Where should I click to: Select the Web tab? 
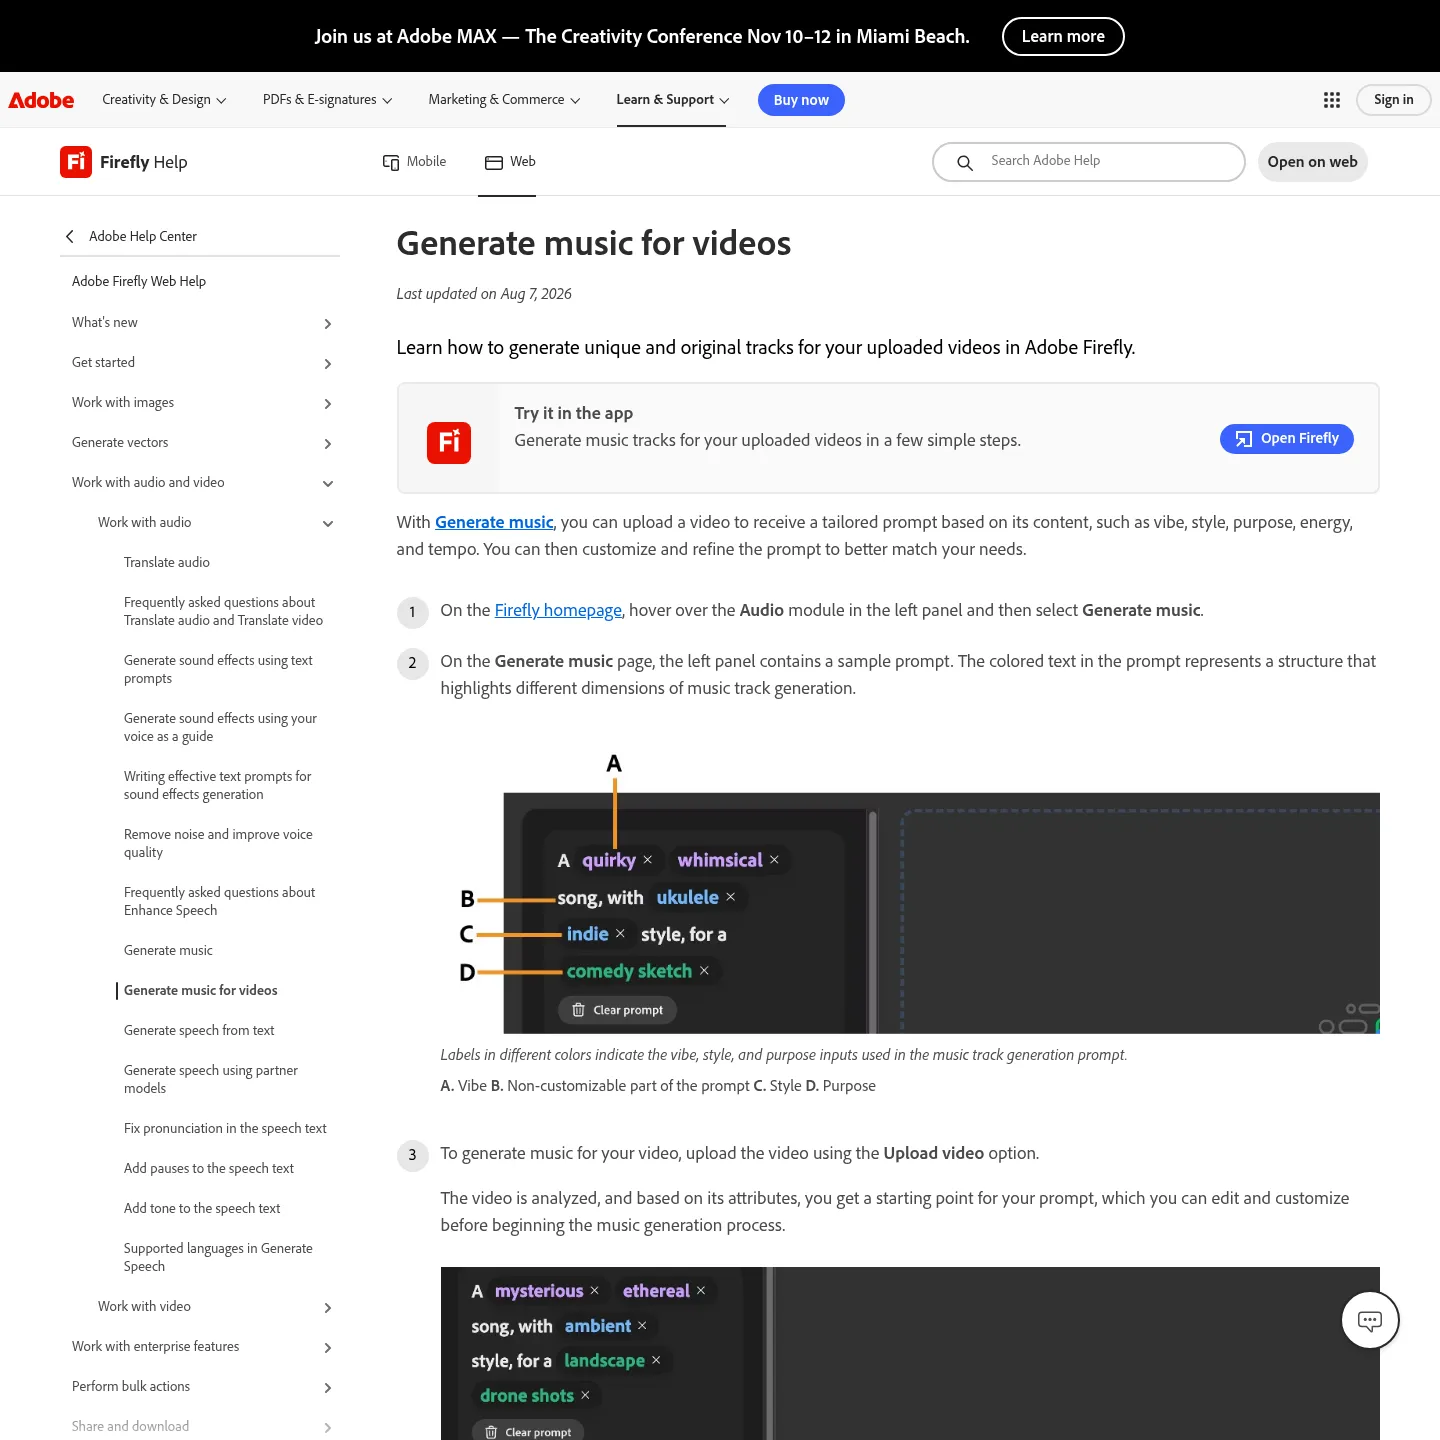[510, 162]
